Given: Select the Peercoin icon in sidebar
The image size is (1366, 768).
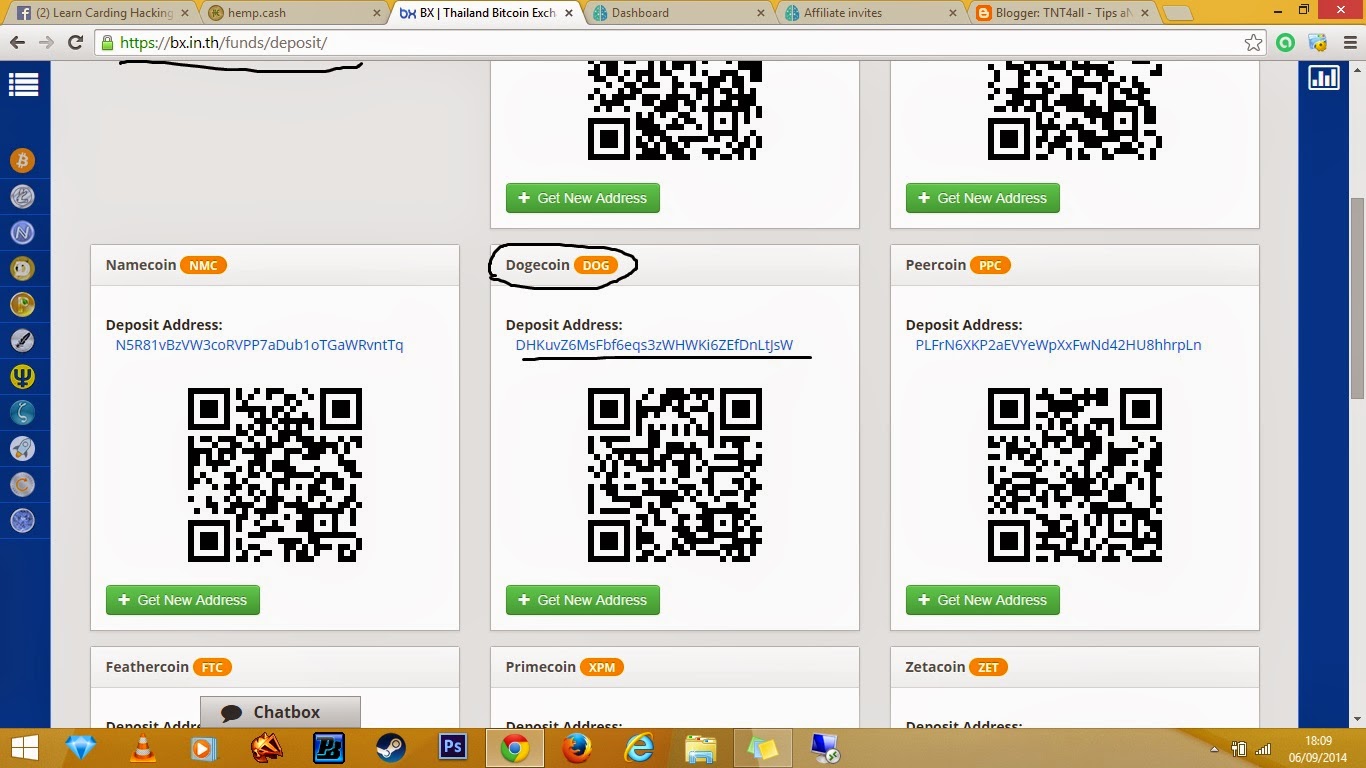Looking at the screenshot, I should (x=22, y=304).
